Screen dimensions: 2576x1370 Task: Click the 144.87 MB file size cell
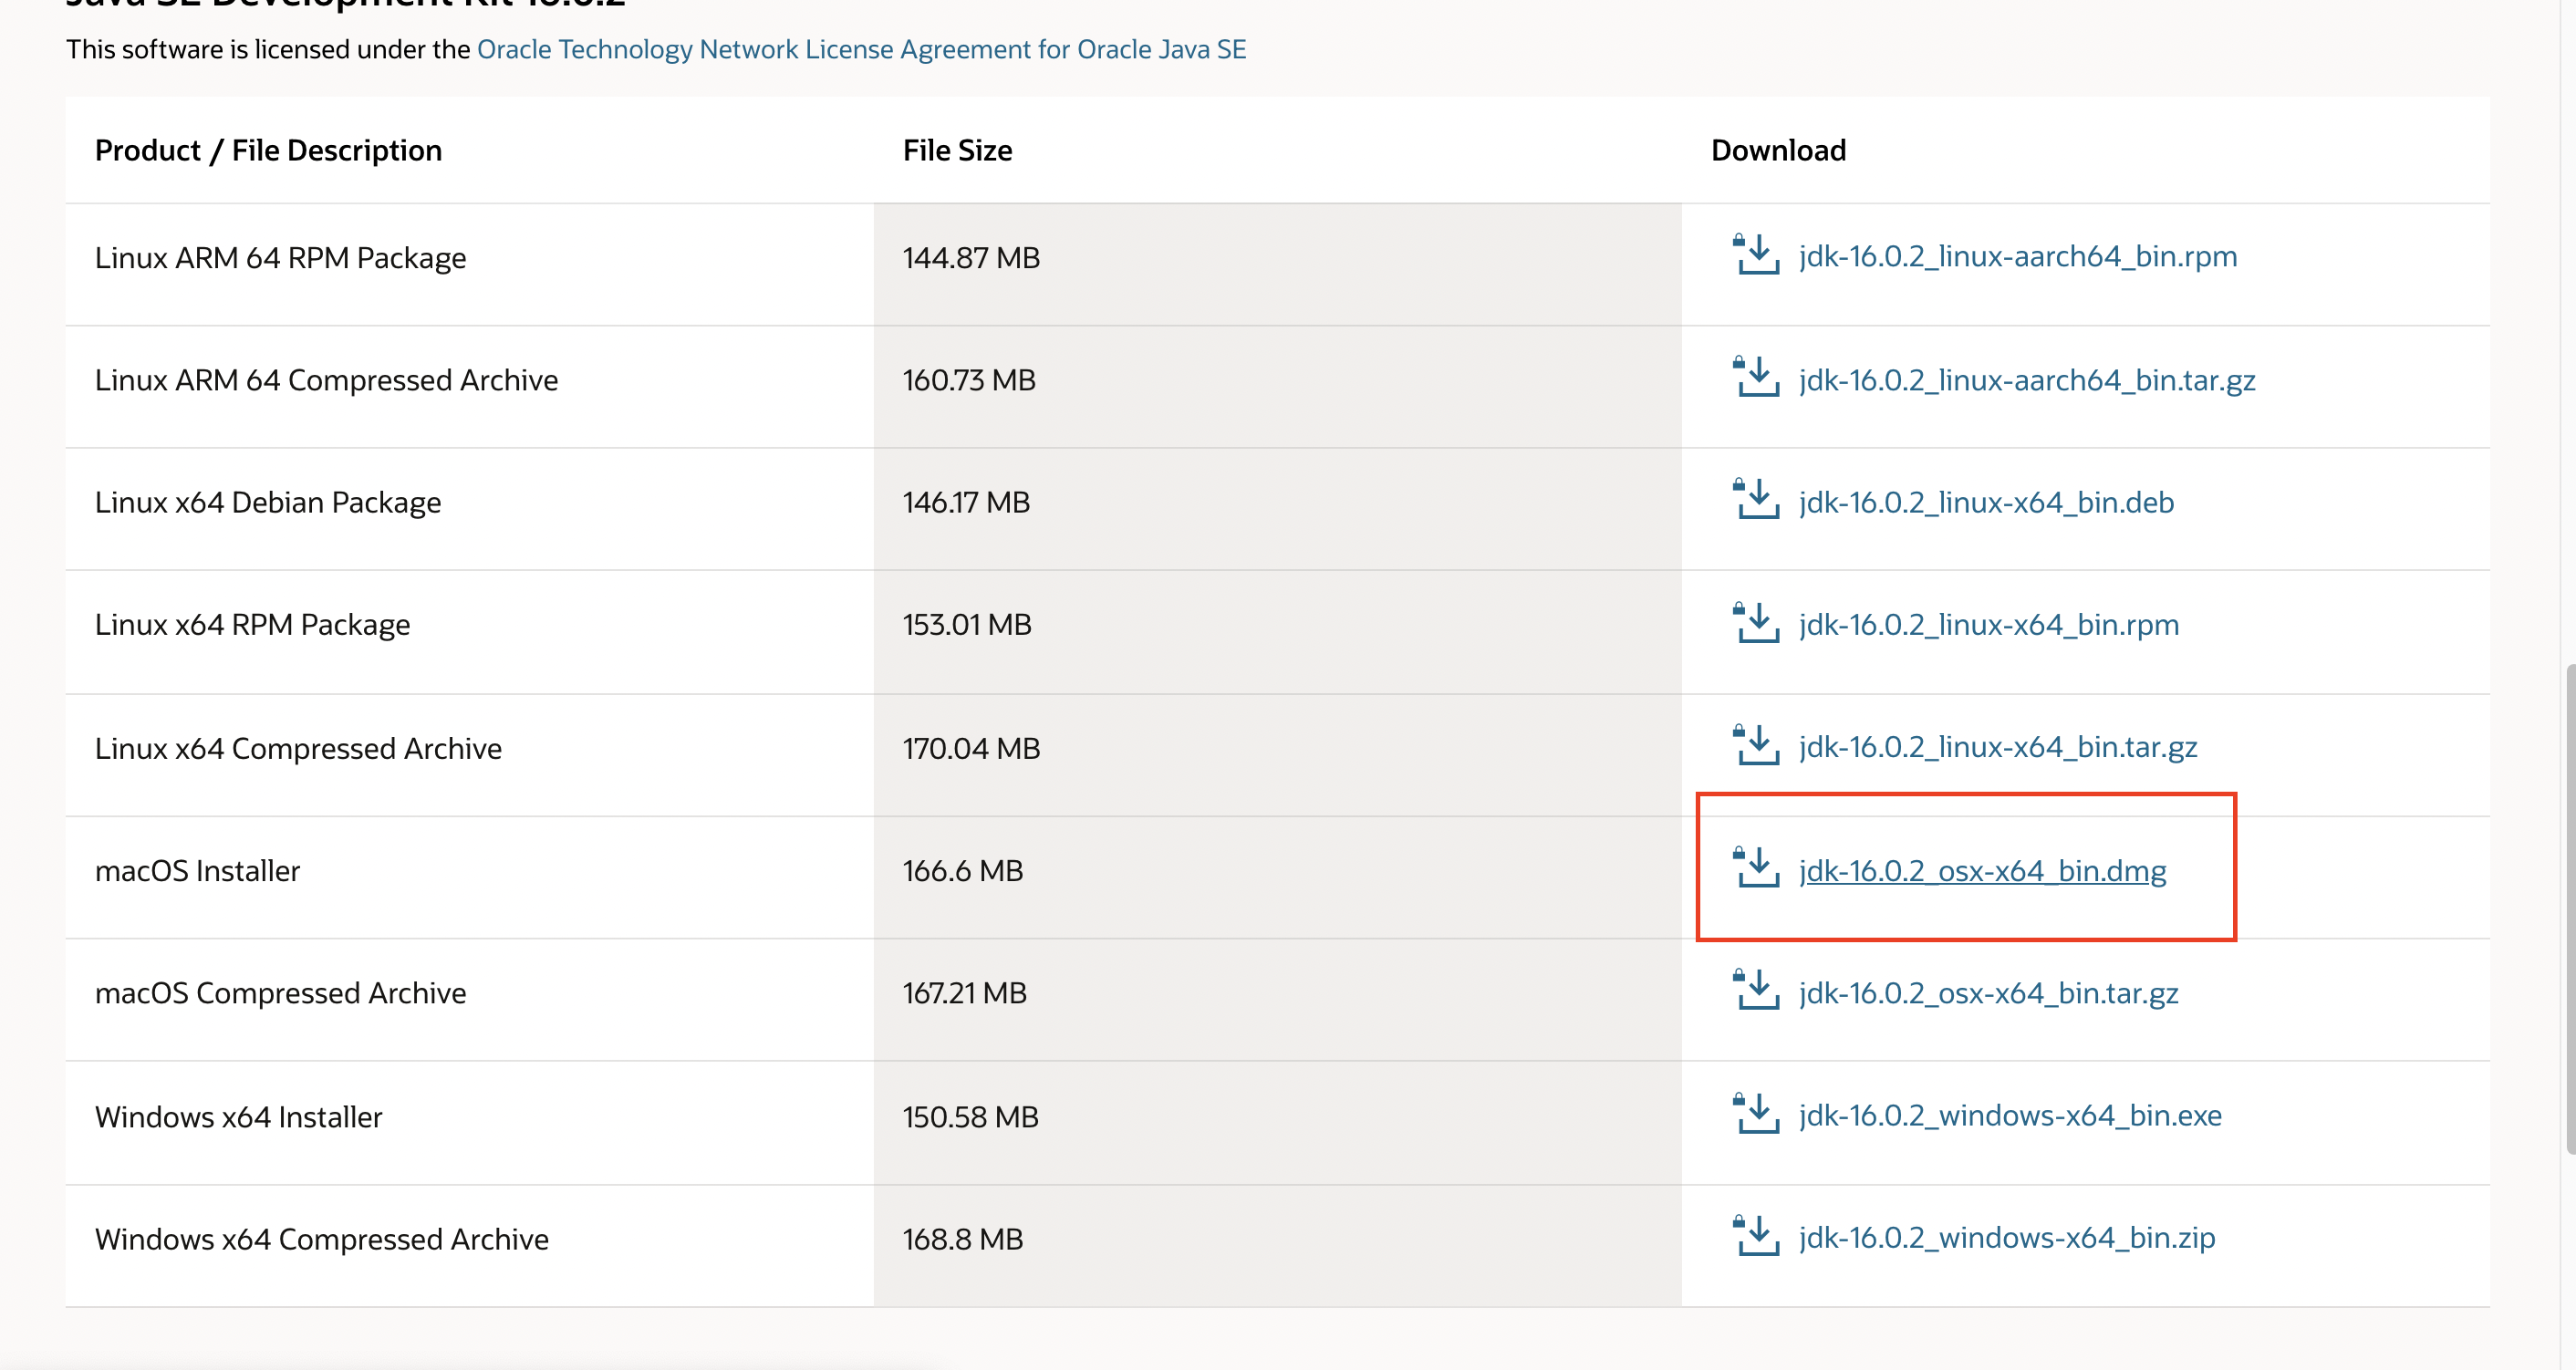[x=1278, y=264]
